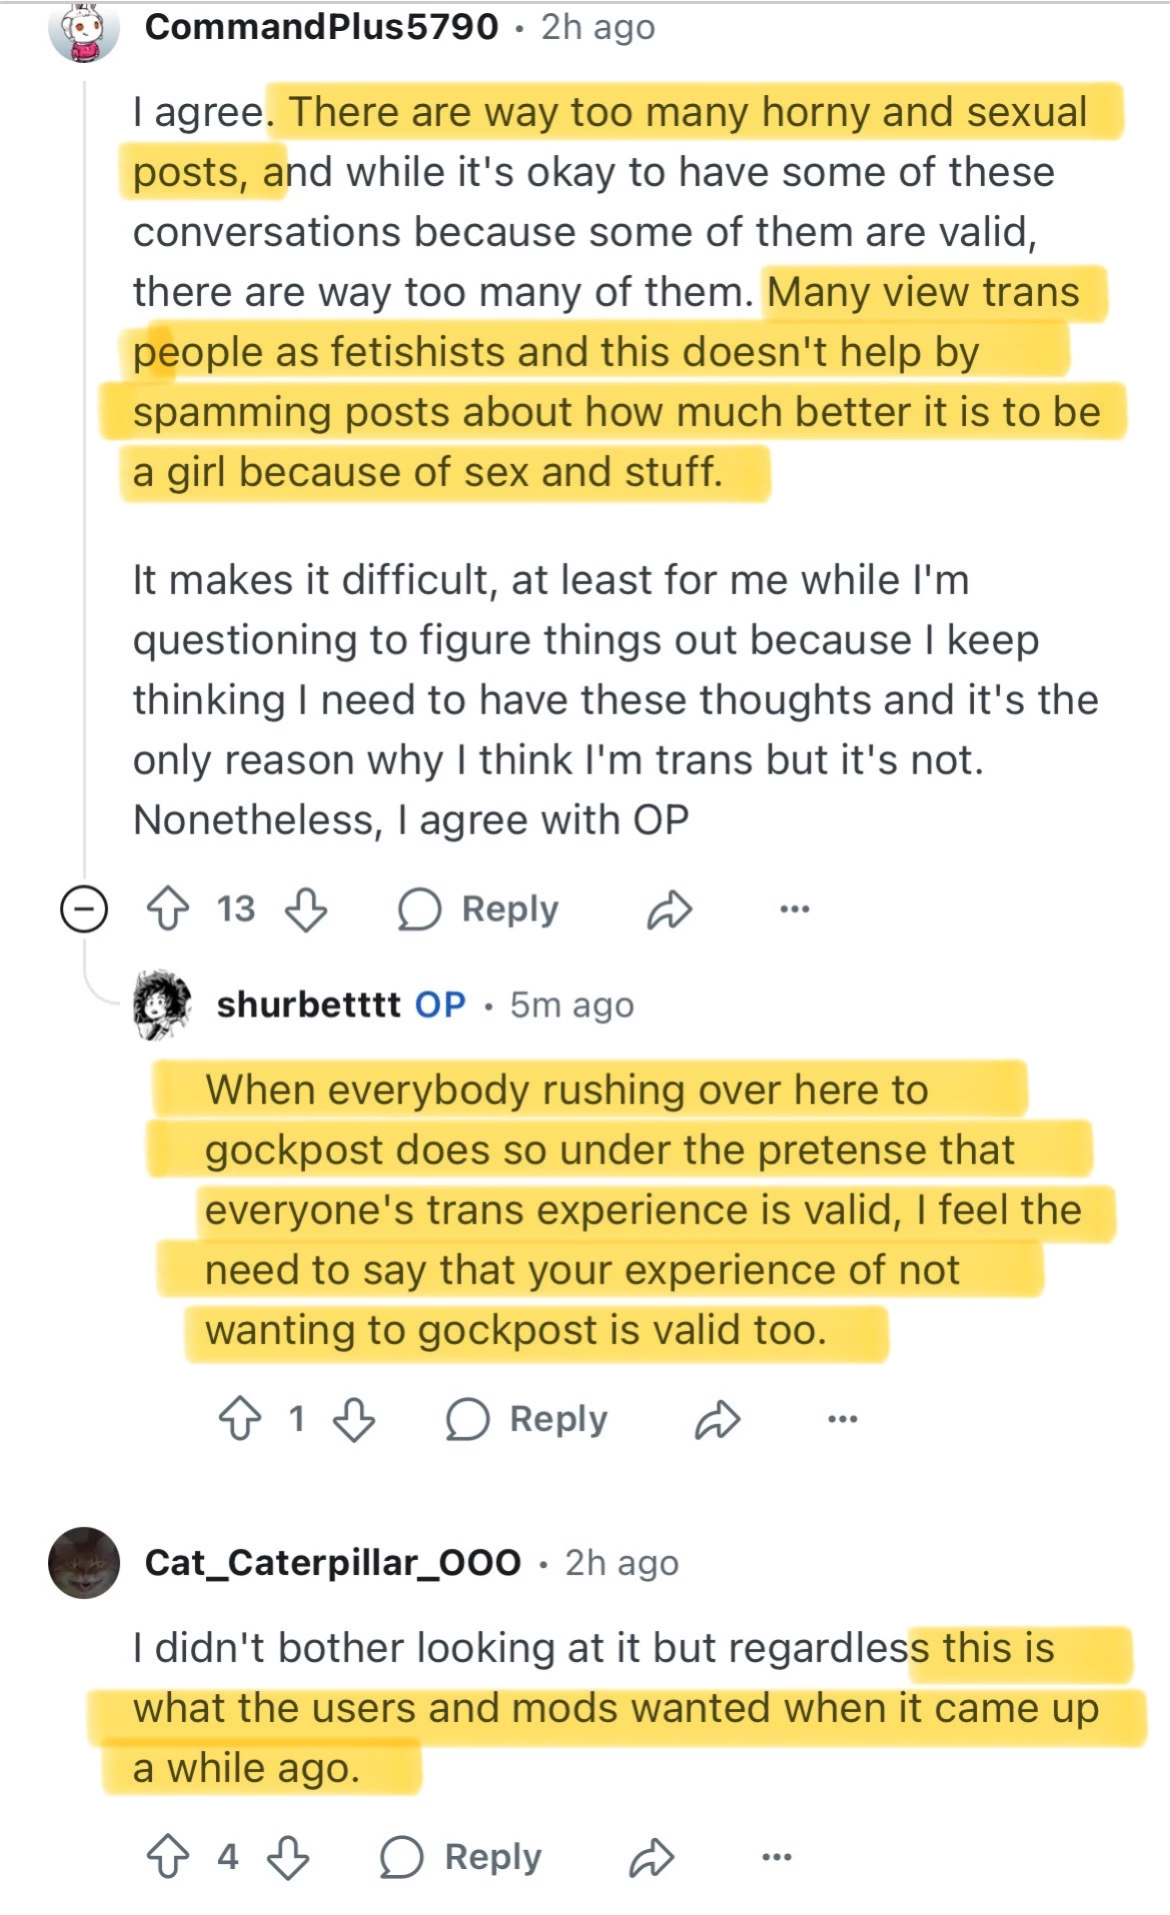Upvote Cat_Caterpillar_000's comment
Image resolution: width=1170 pixels, height=1915 pixels.
click(168, 1857)
